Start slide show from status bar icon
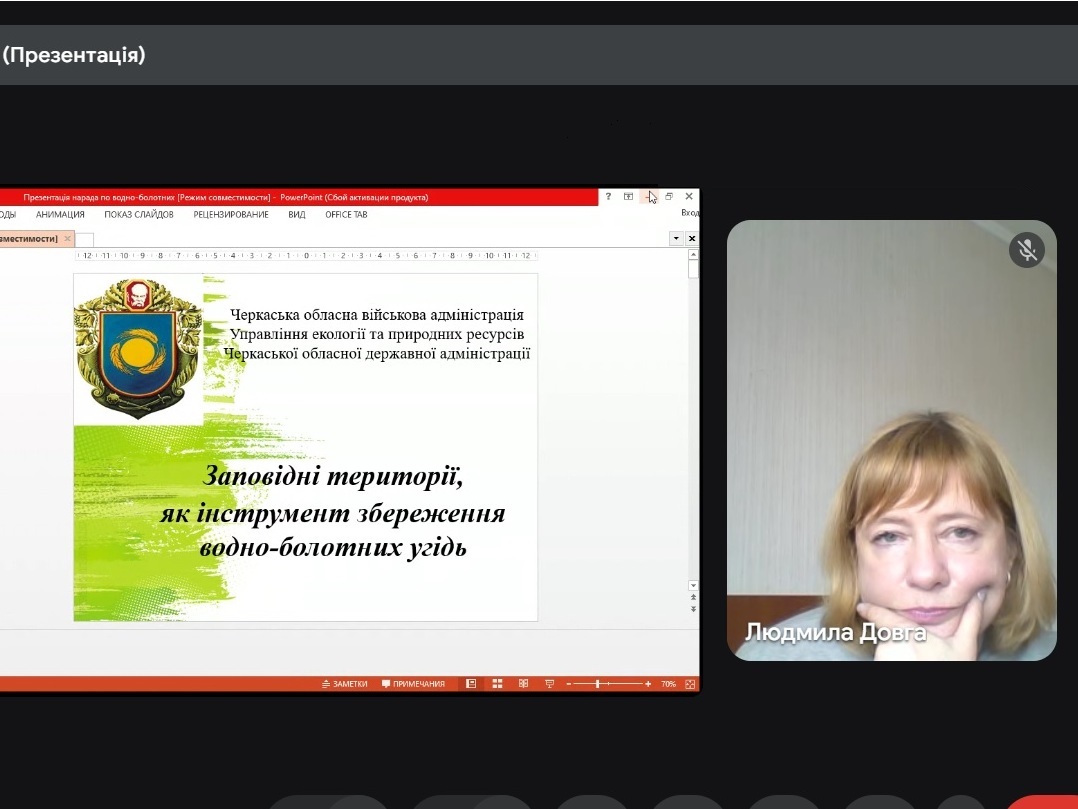Screen dimensions: 1078x809 coord(549,684)
